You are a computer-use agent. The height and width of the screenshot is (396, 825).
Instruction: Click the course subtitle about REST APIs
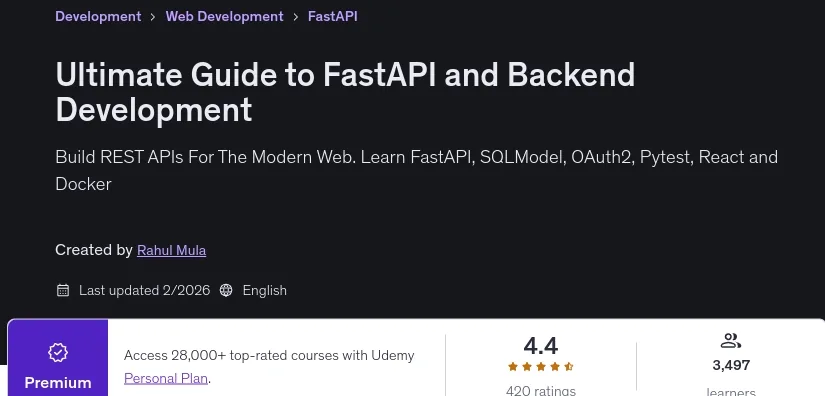(x=417, y=170)
